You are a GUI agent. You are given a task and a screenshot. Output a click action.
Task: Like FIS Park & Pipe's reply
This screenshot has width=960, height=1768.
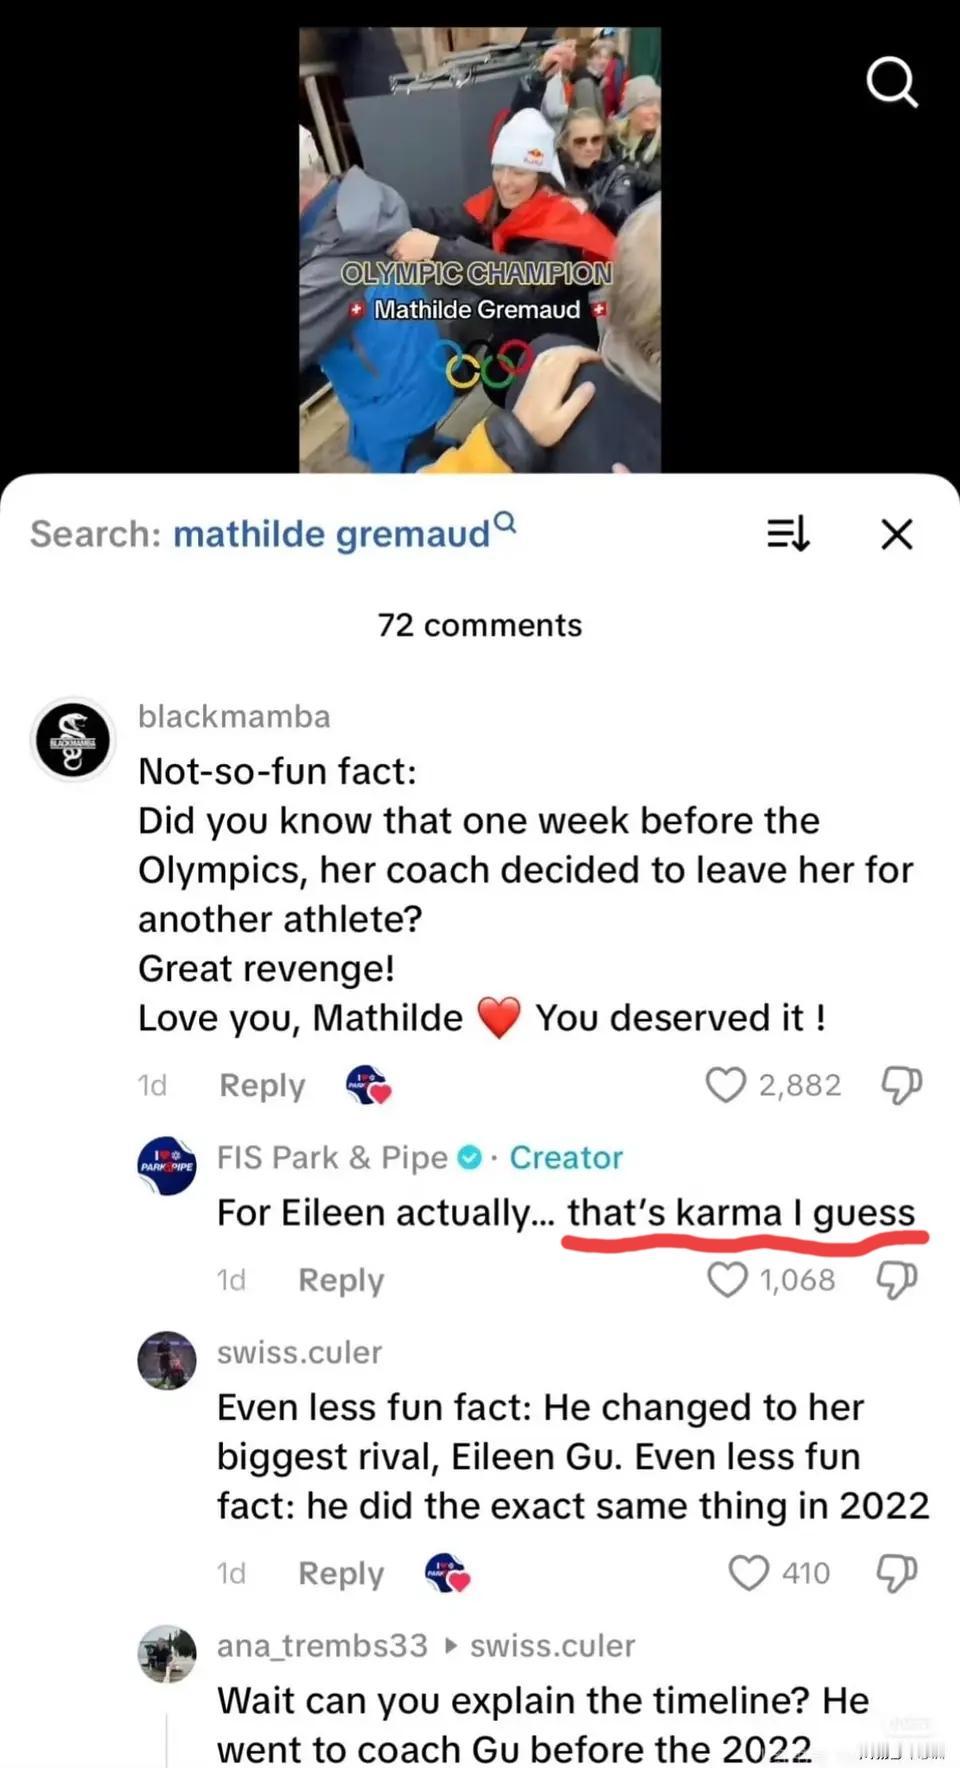point(727,1279)
